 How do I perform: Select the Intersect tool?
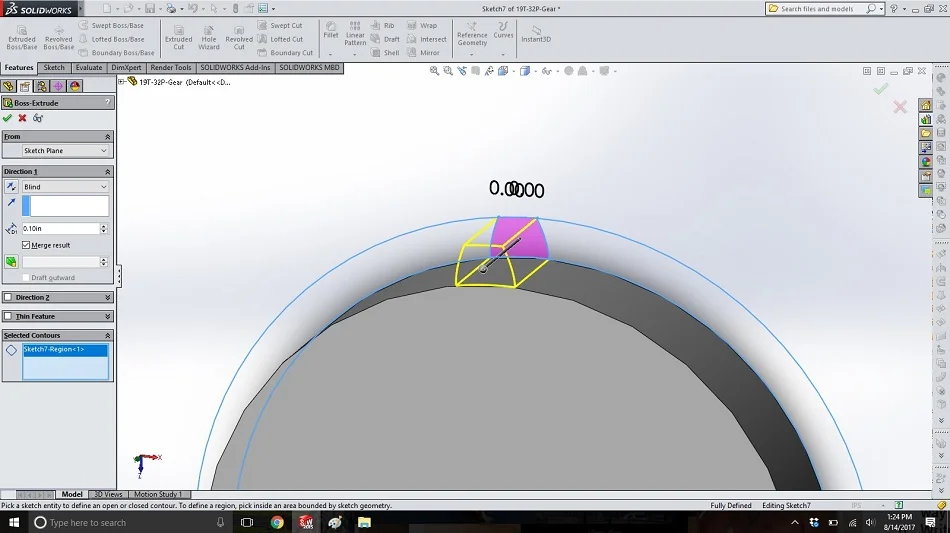(x=427, y=39)
